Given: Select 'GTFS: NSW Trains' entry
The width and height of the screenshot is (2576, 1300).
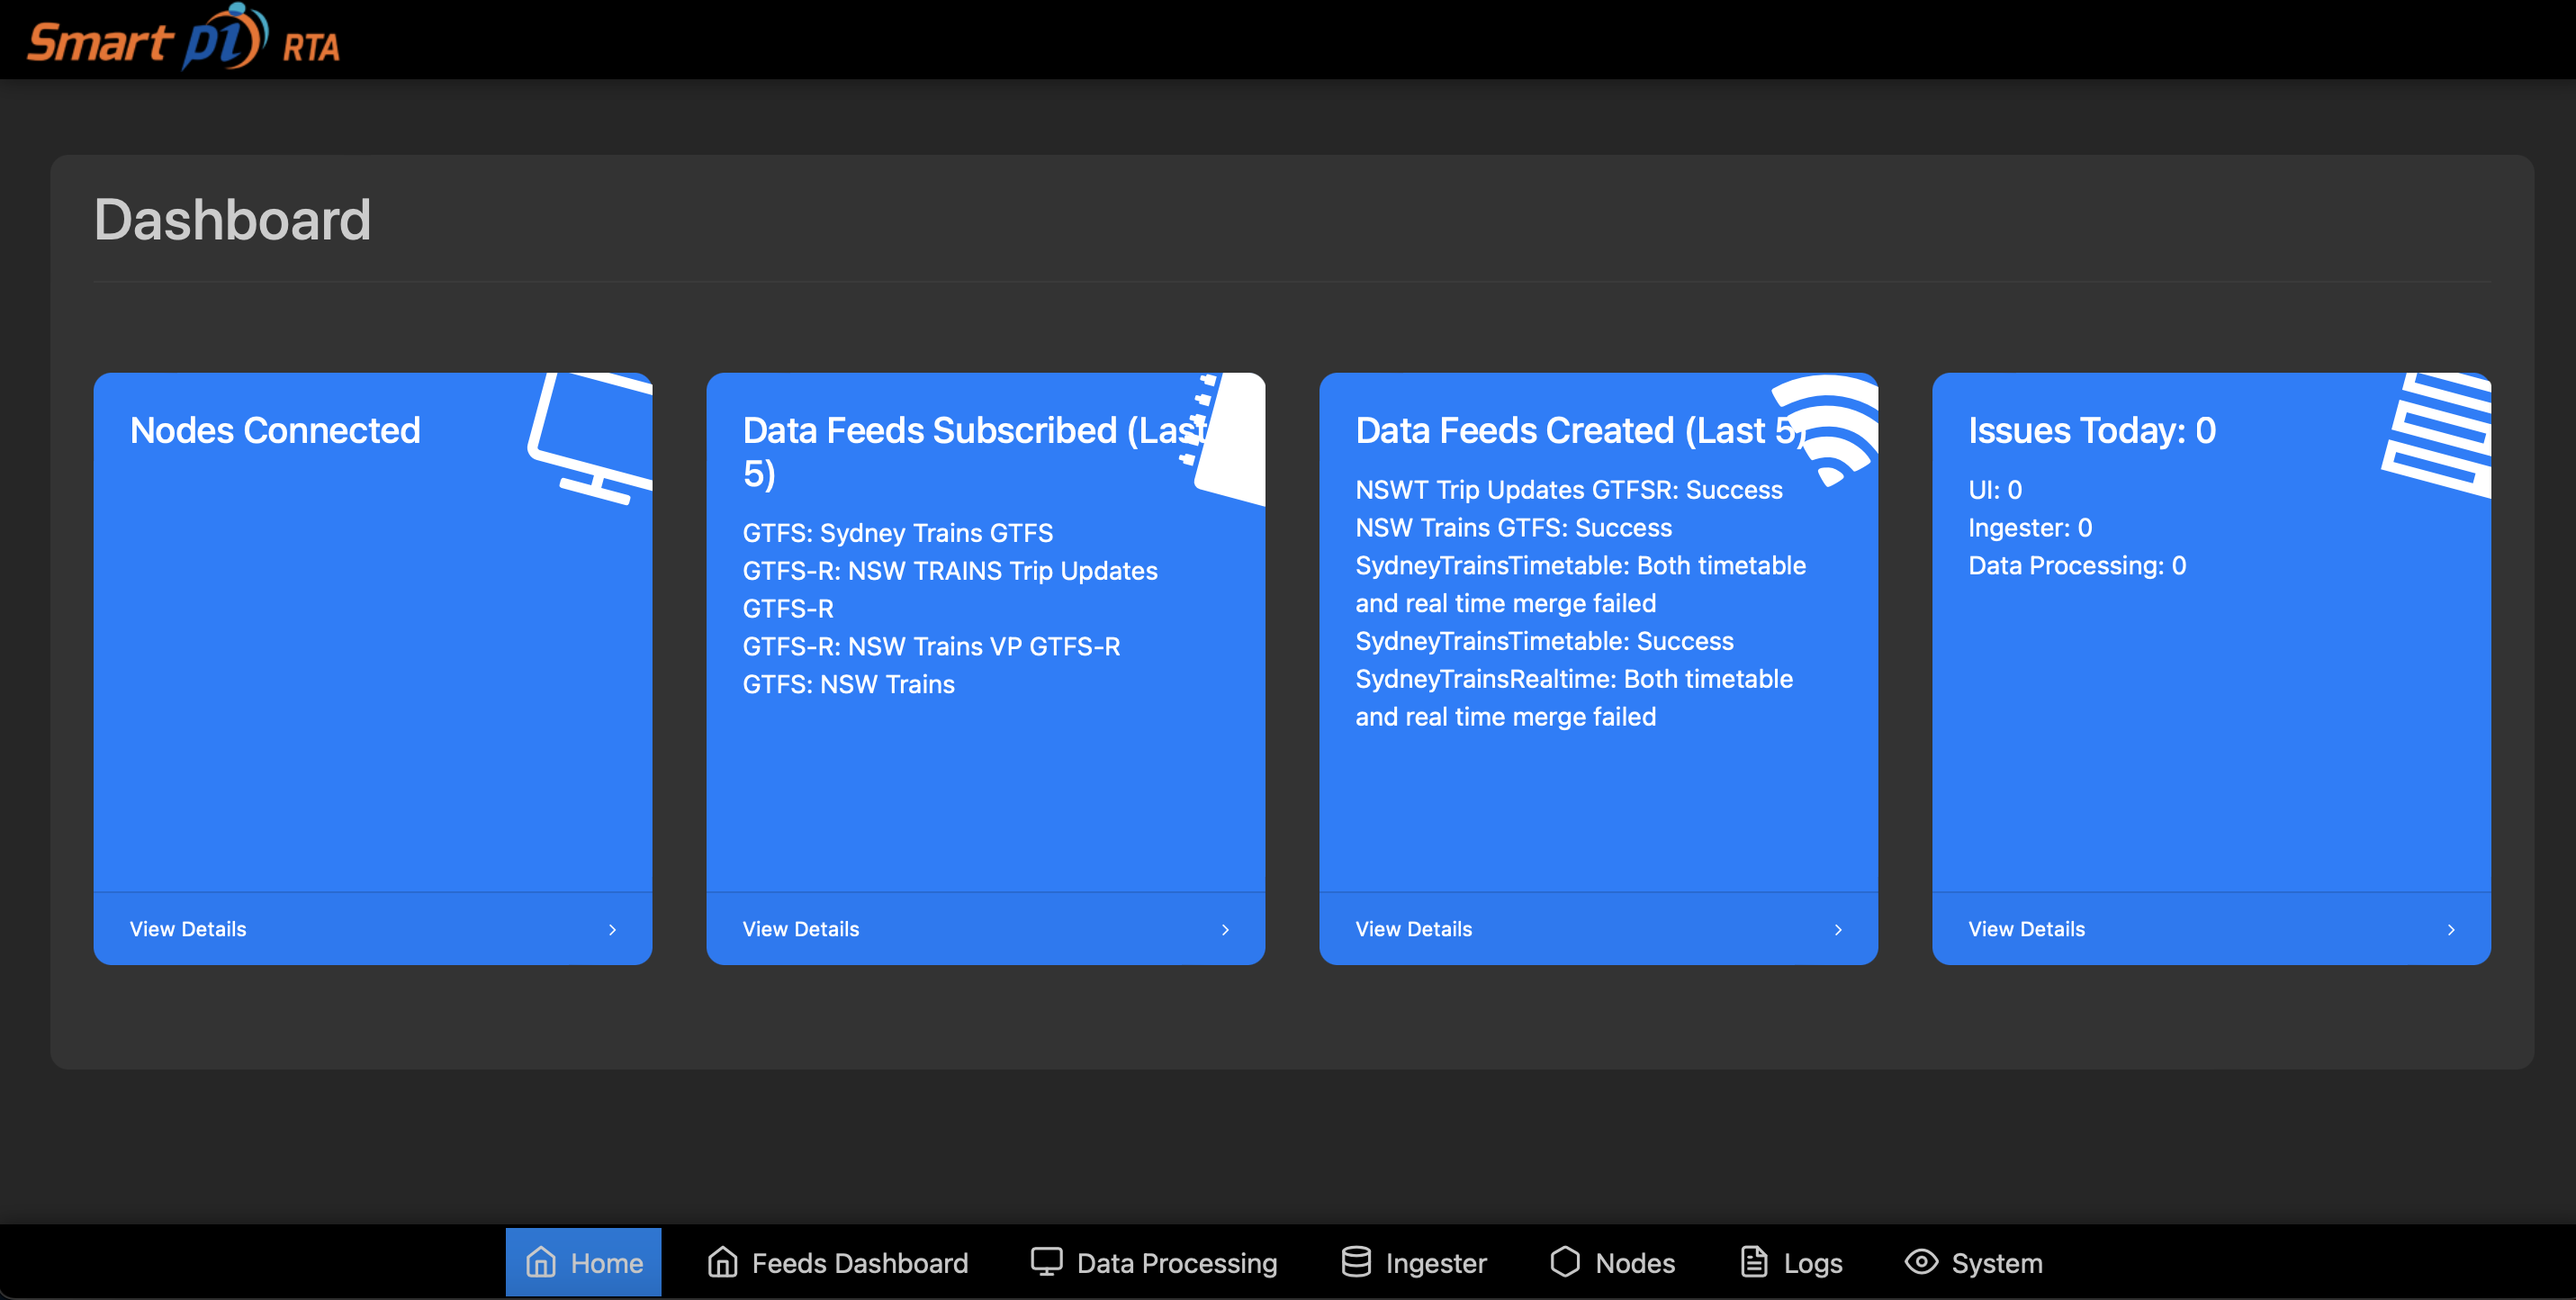Looking at the screenshot, I should point(849,685).
